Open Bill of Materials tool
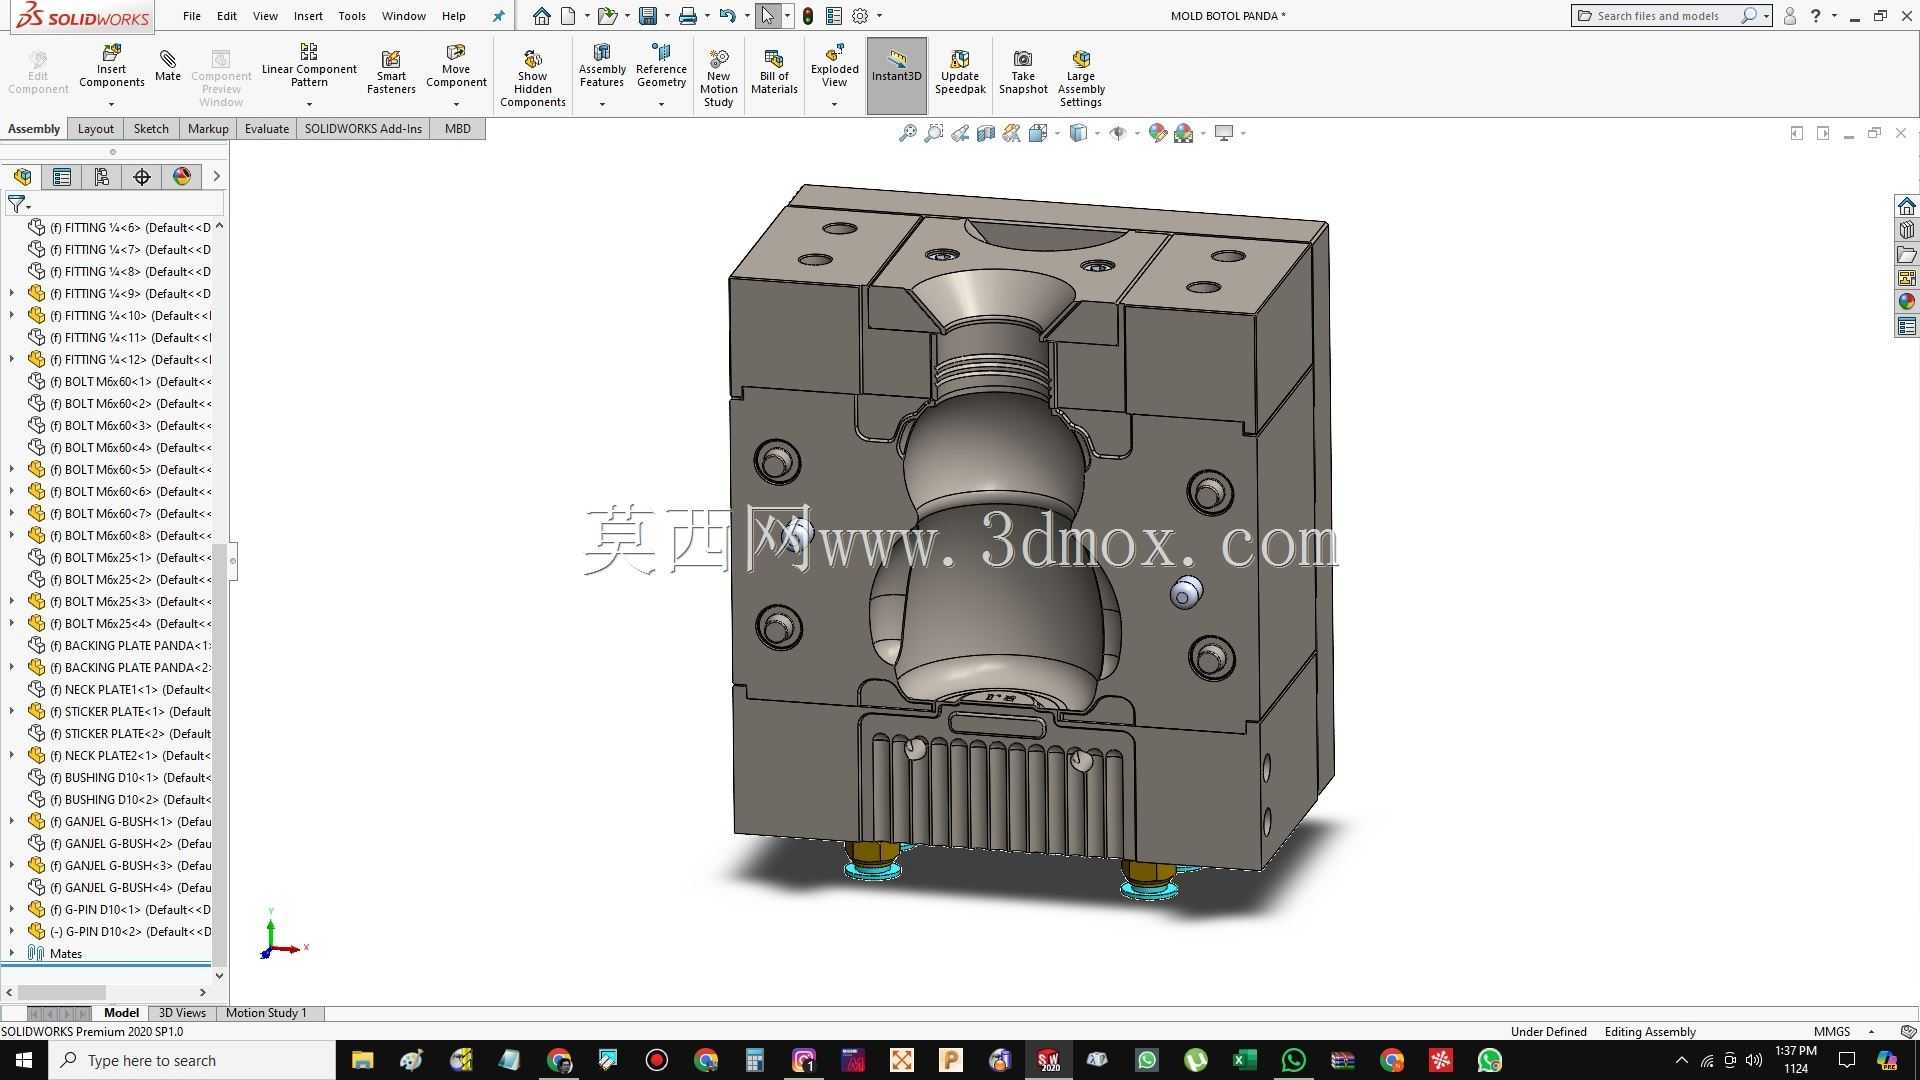 click(x=774, y=72)
